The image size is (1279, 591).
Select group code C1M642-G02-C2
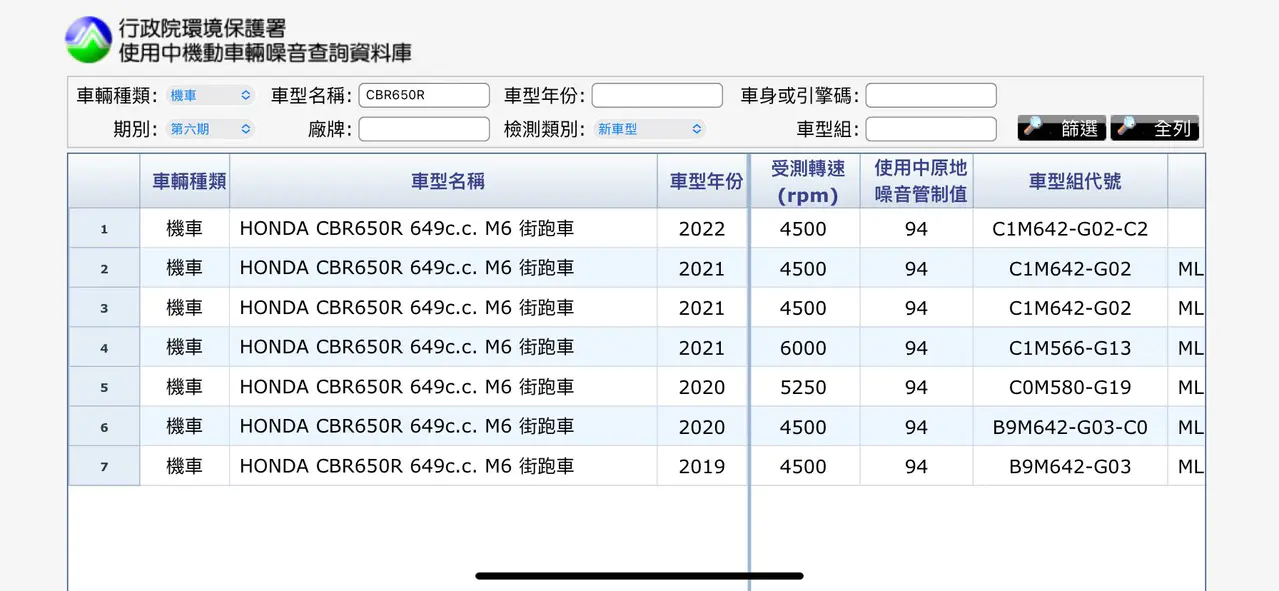click(x=1070, y=229)
